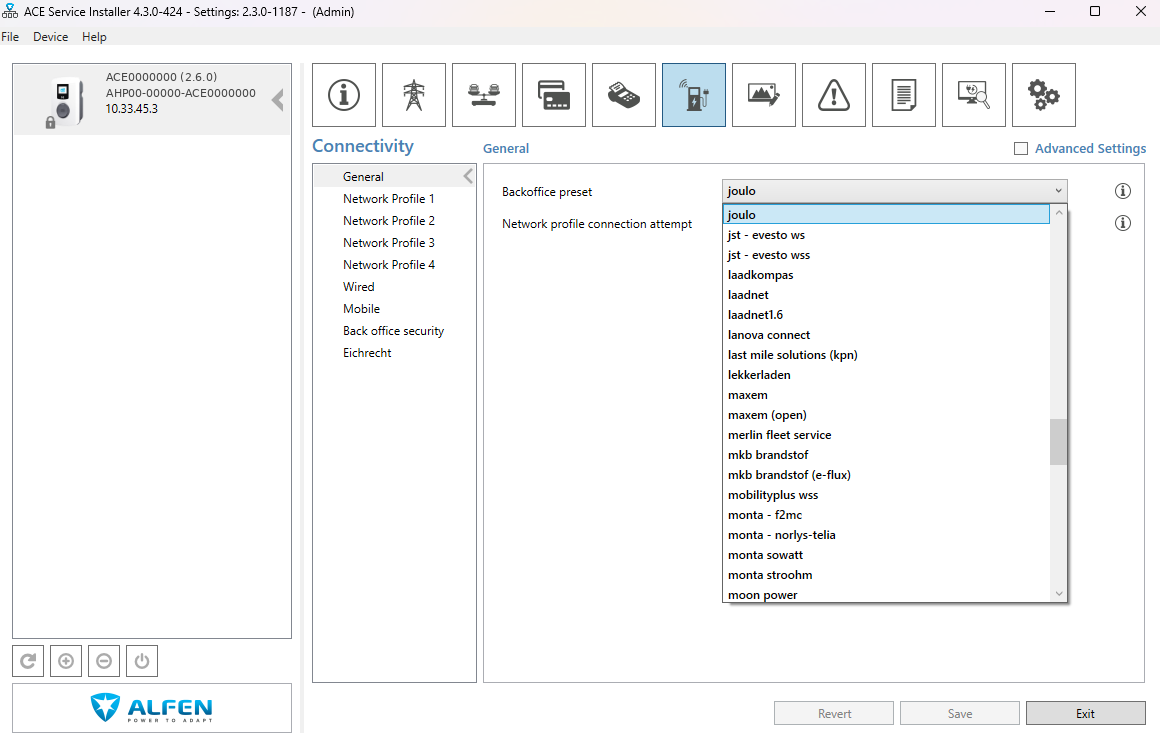Select monta - f2mc preset
This screenshot has width=1160, height=744.
tap(886, 514)
